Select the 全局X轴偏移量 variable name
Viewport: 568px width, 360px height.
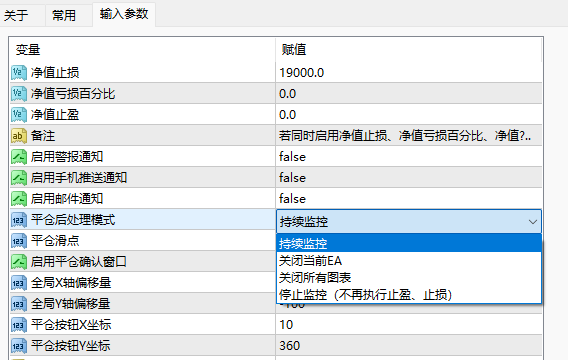pos(71,283)
